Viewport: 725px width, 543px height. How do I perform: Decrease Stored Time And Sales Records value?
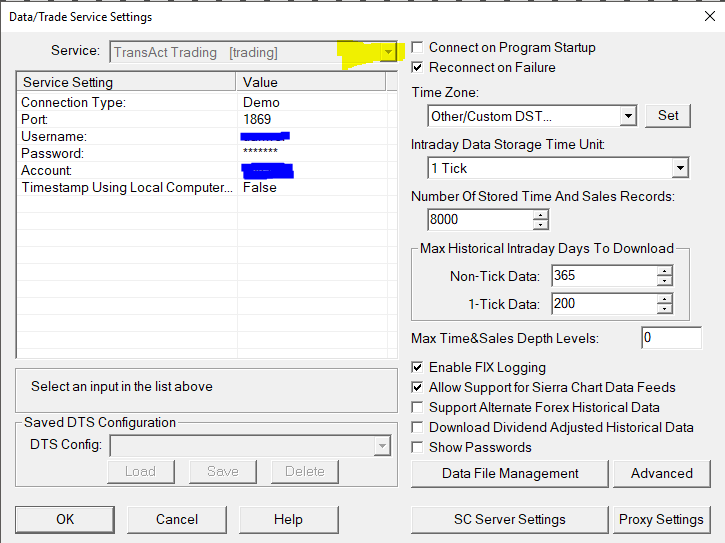coord(540,225)
